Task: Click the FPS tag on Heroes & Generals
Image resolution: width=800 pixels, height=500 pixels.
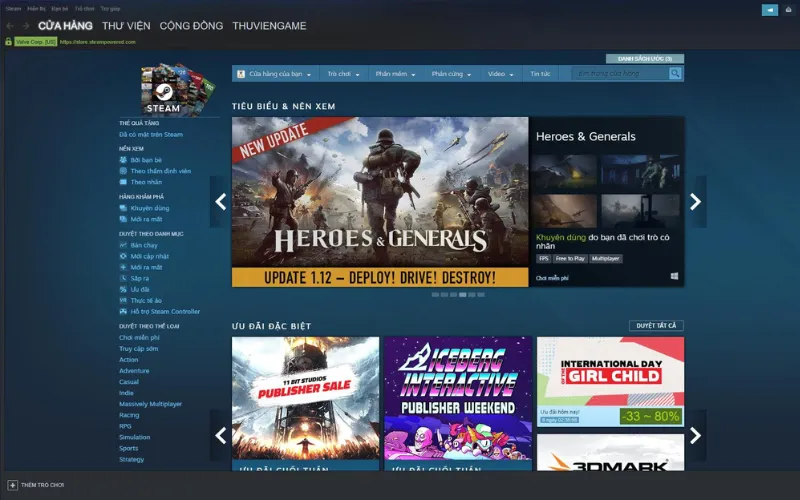Action: (x=543, y=259)
